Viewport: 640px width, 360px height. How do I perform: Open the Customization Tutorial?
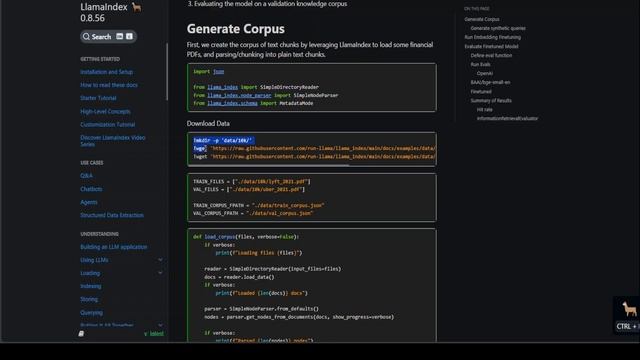pyautogui.click(x=108, y=124)
